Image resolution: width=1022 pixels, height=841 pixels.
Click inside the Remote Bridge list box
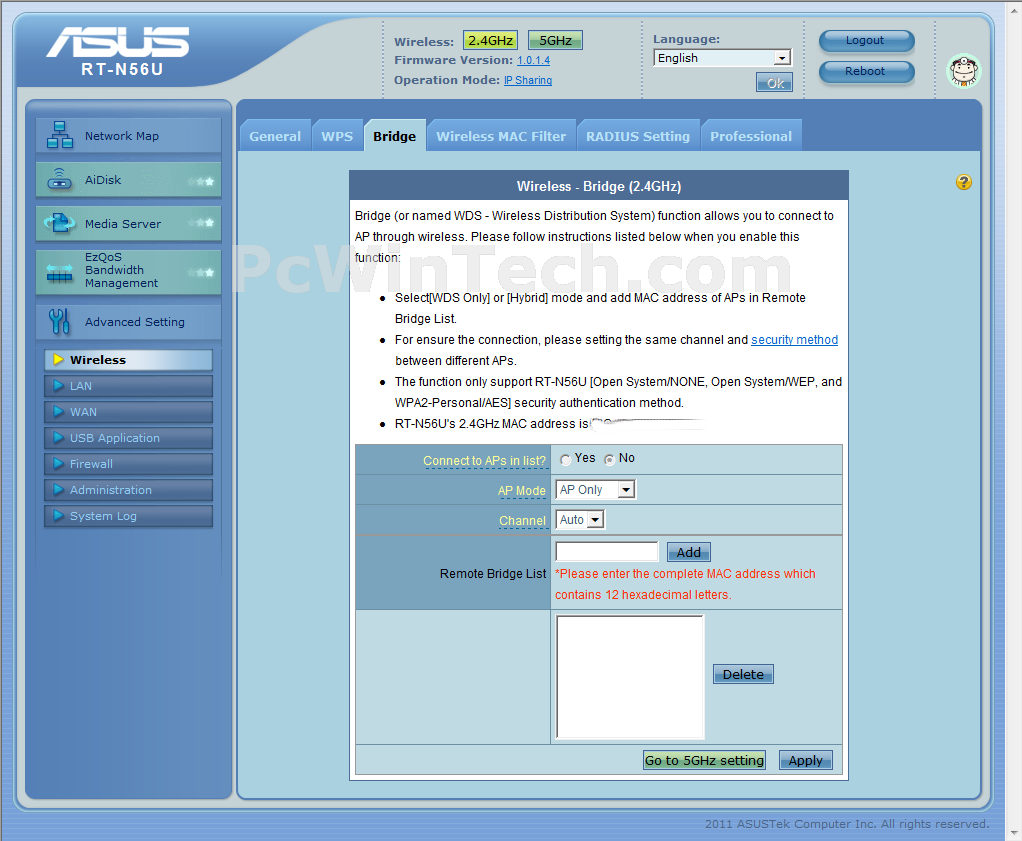[630, 677]
